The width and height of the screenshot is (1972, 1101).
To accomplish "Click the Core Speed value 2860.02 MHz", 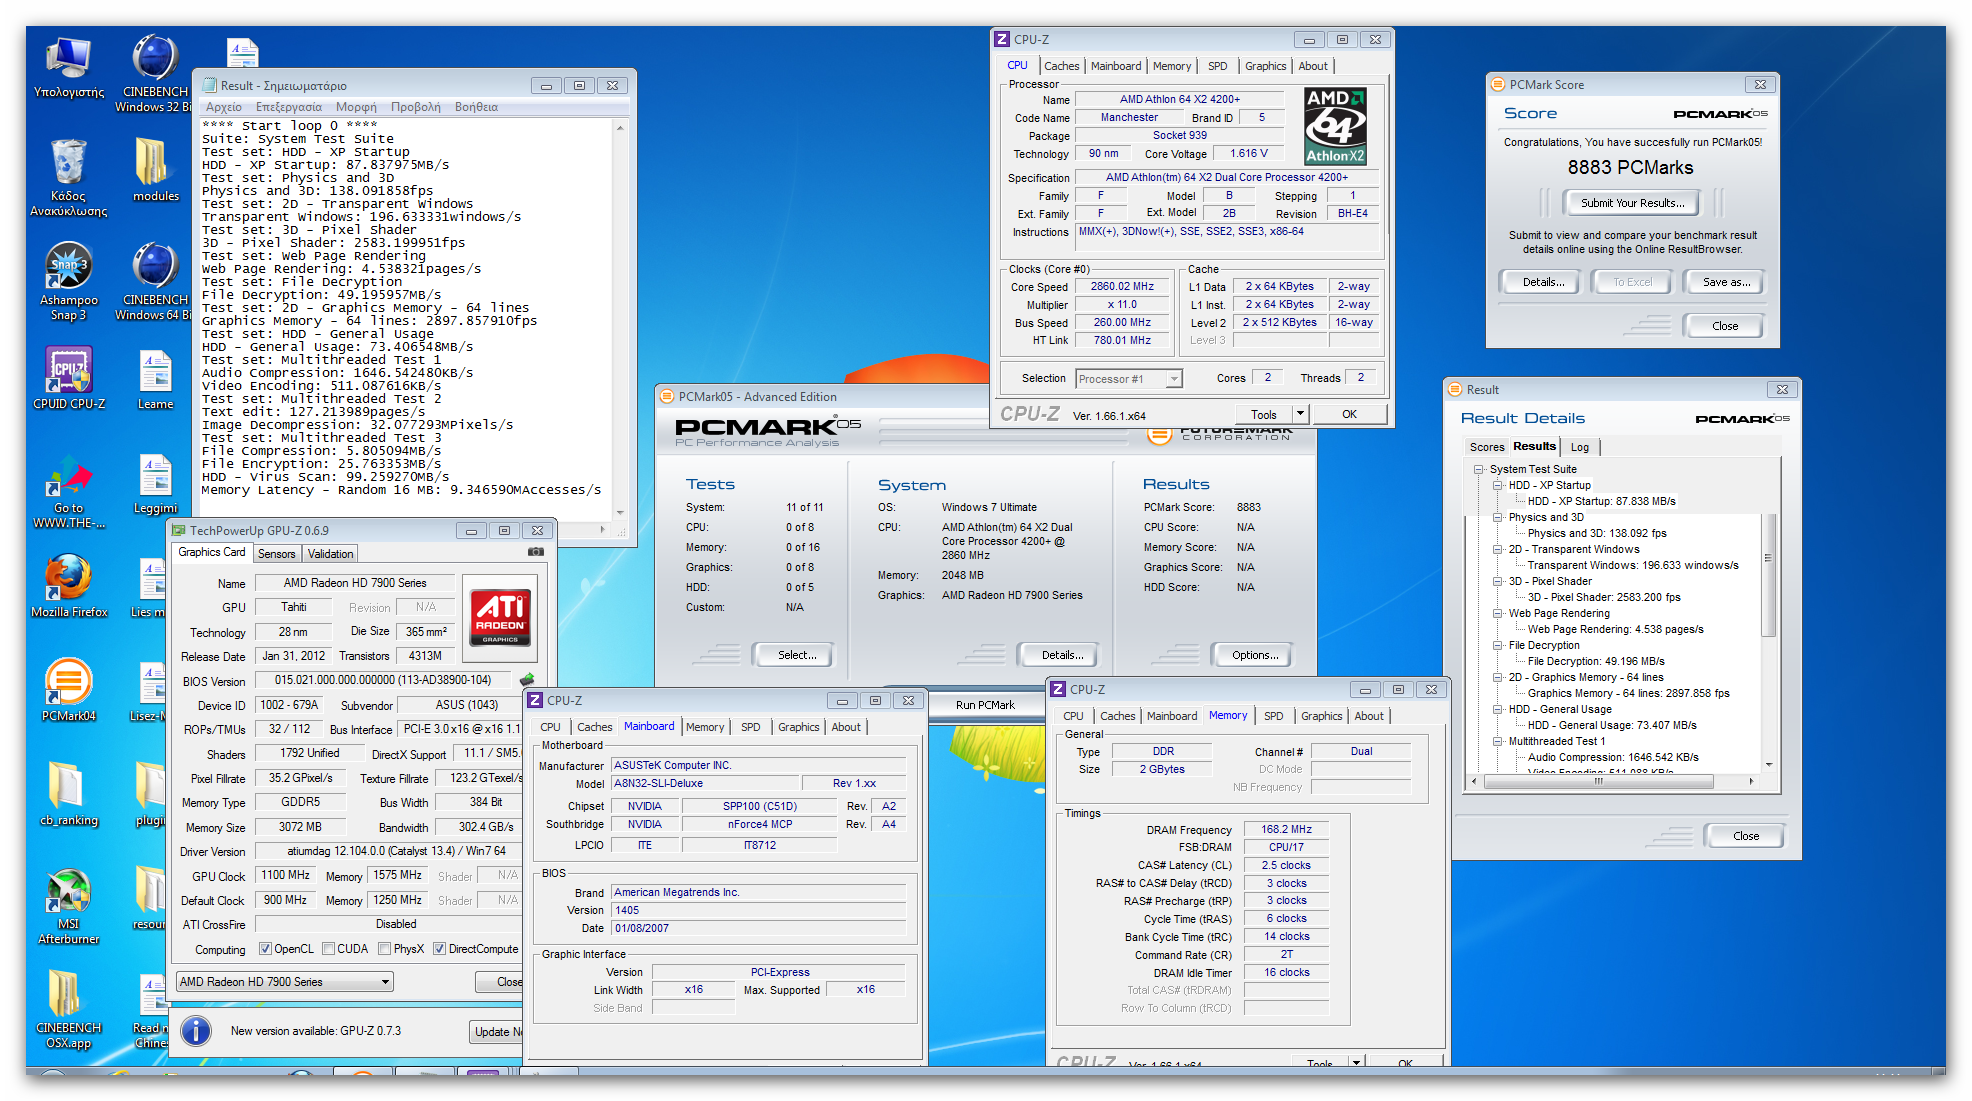I will tap(1122, 287).
